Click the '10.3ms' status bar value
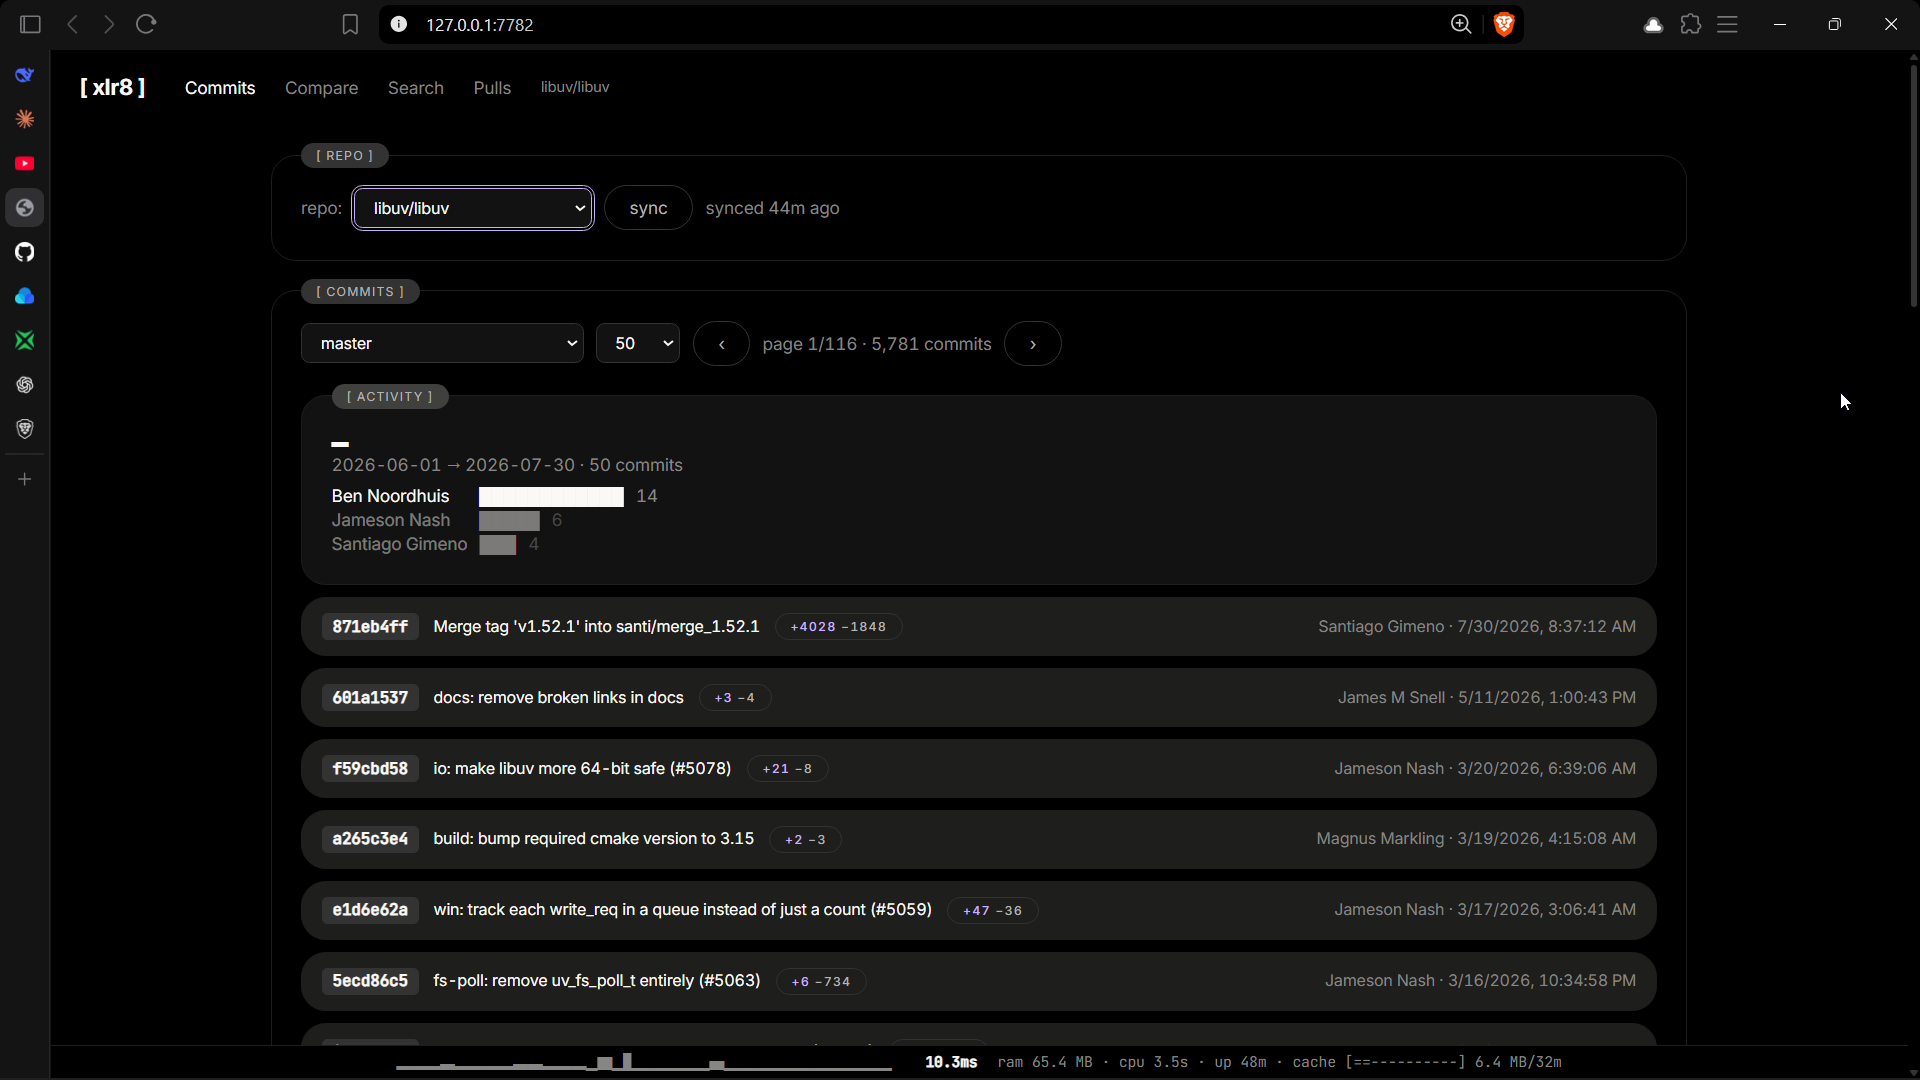 pos(951,1062)
